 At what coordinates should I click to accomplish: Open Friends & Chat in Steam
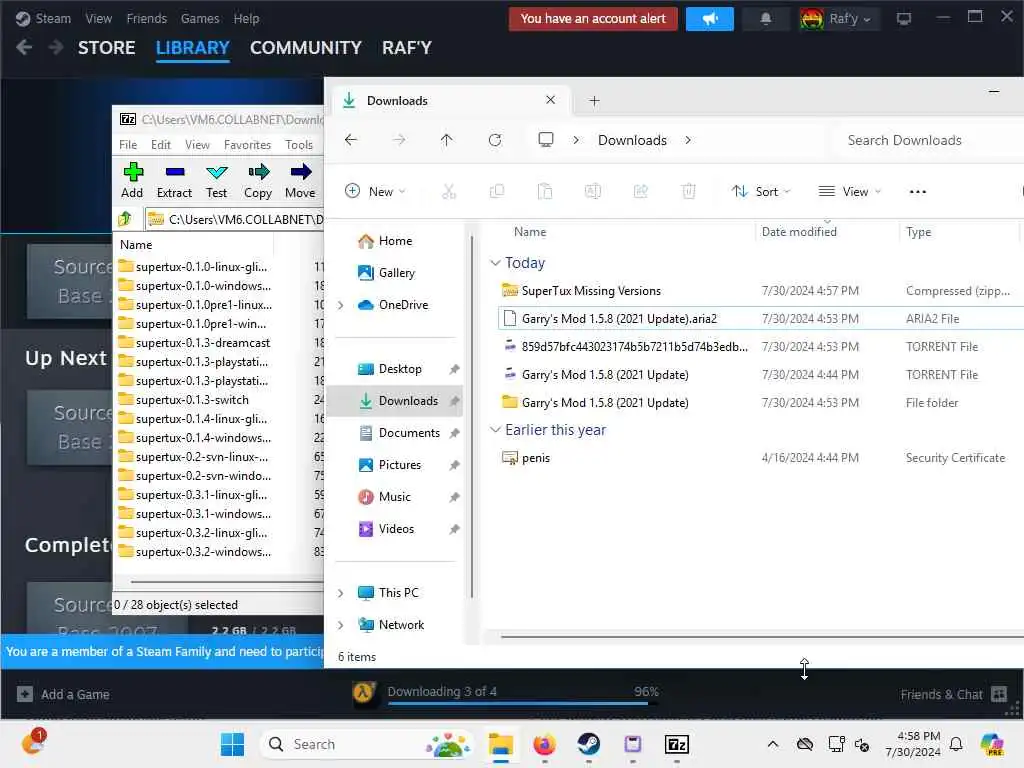point(953,694)
